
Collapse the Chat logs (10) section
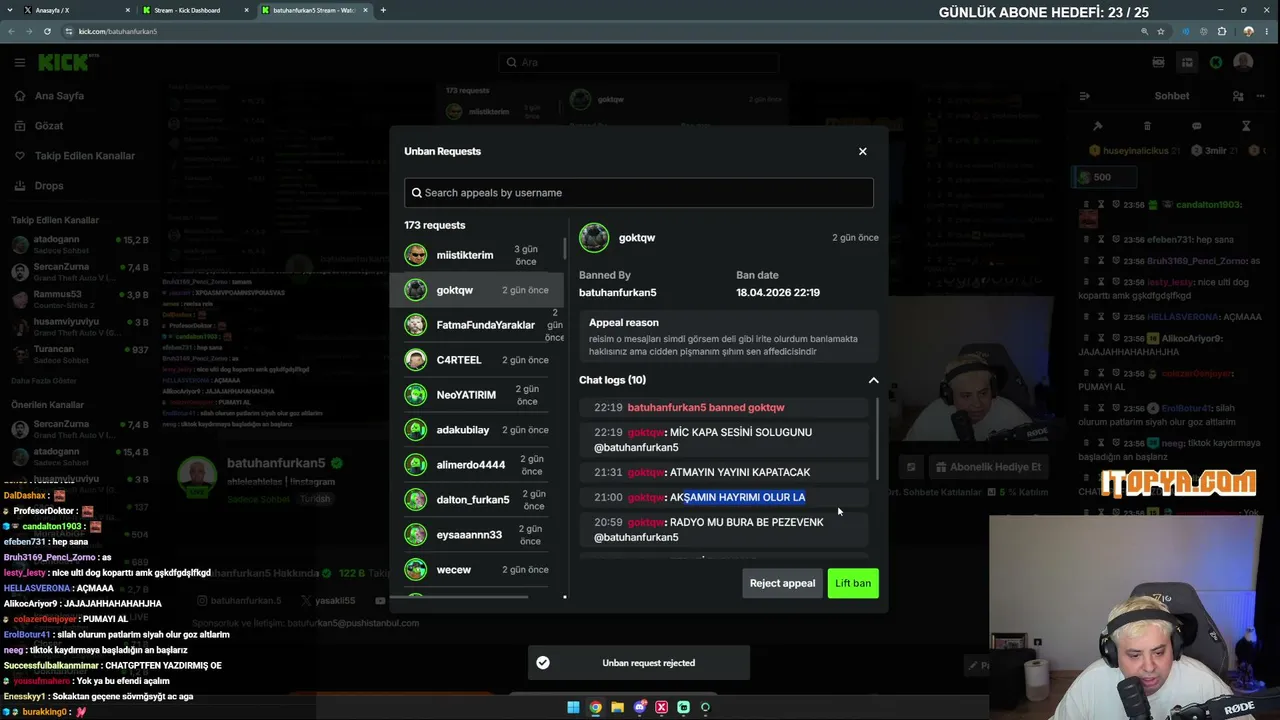click(873, 380)
